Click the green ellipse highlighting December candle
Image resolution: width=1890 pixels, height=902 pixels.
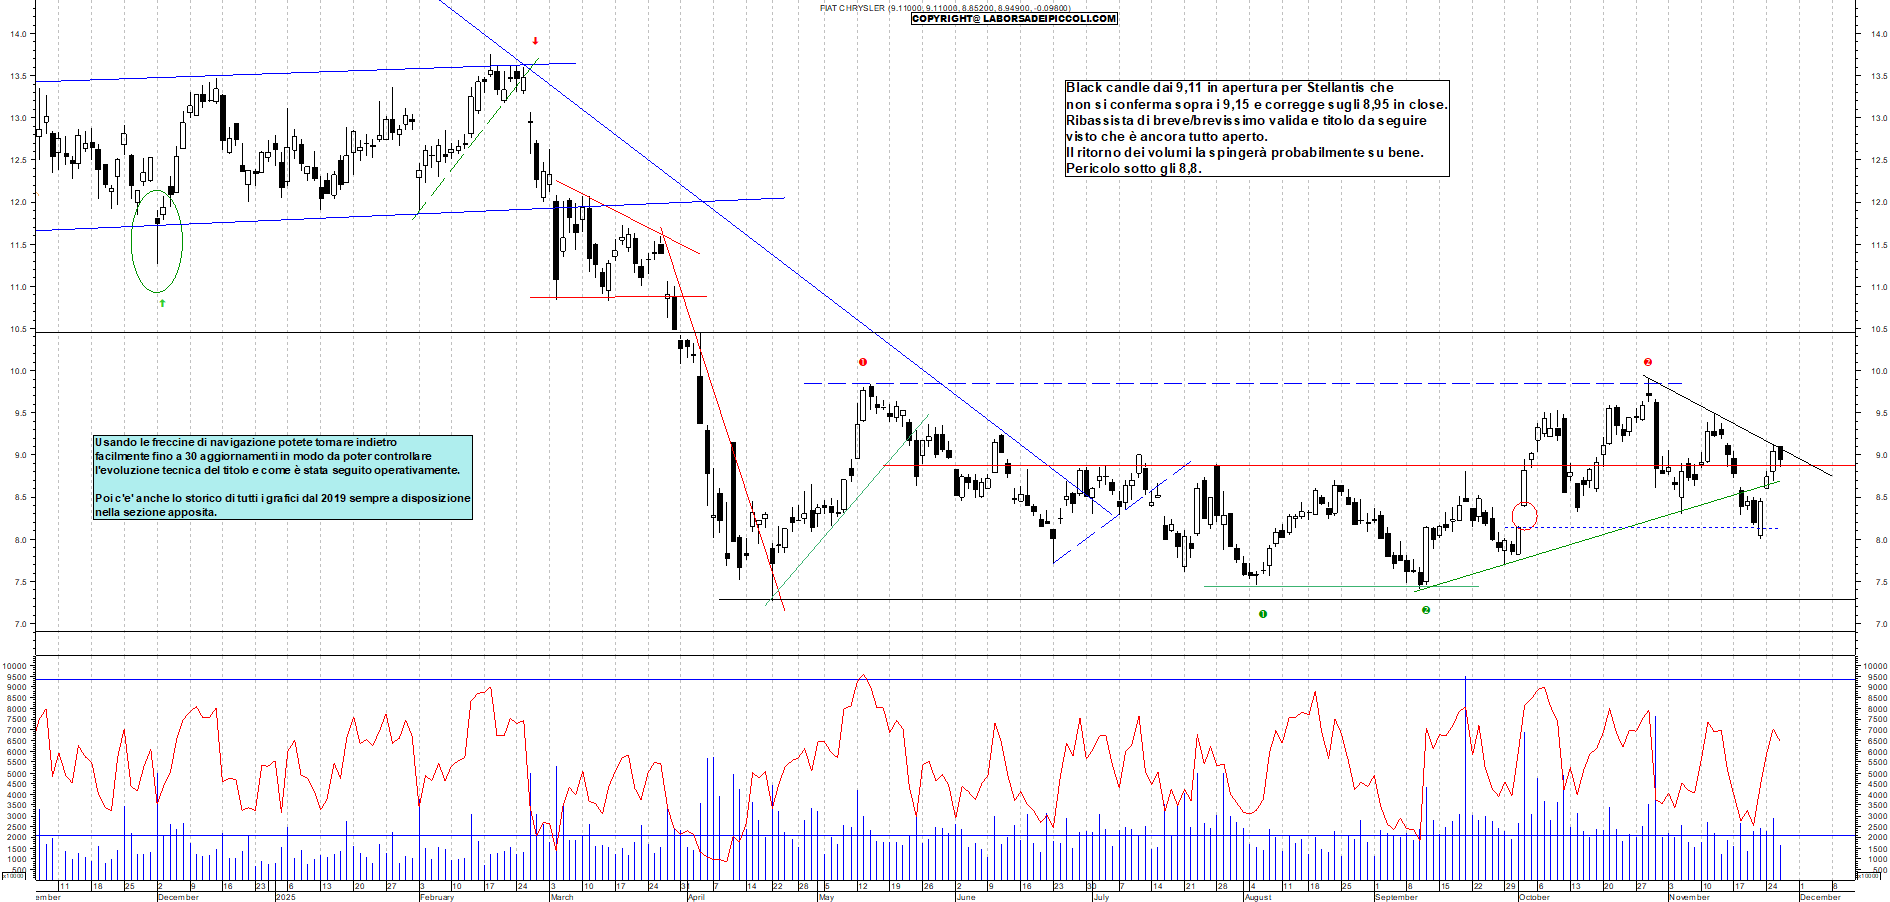[158, 243]
